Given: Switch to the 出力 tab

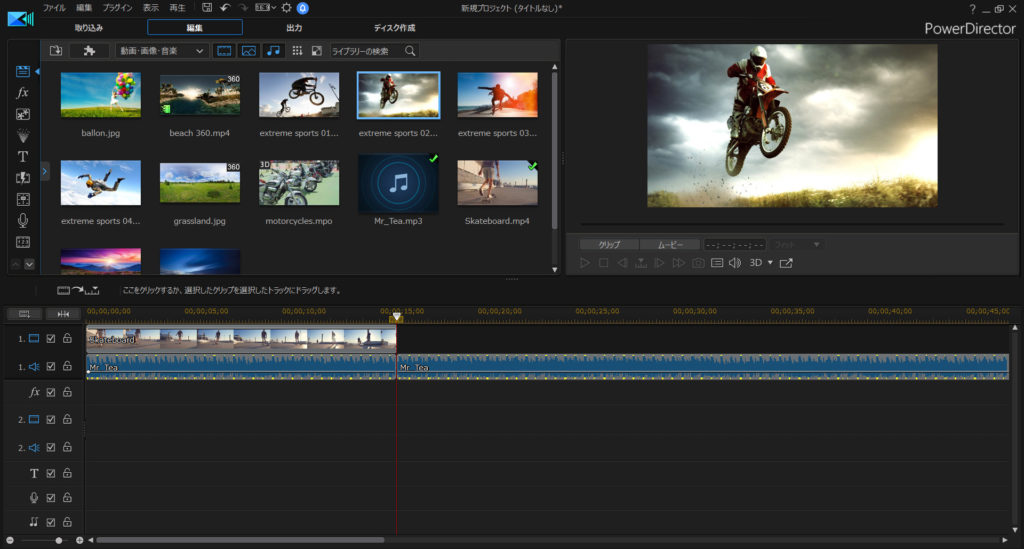Looking at the screenshot, I should (294, 27).
